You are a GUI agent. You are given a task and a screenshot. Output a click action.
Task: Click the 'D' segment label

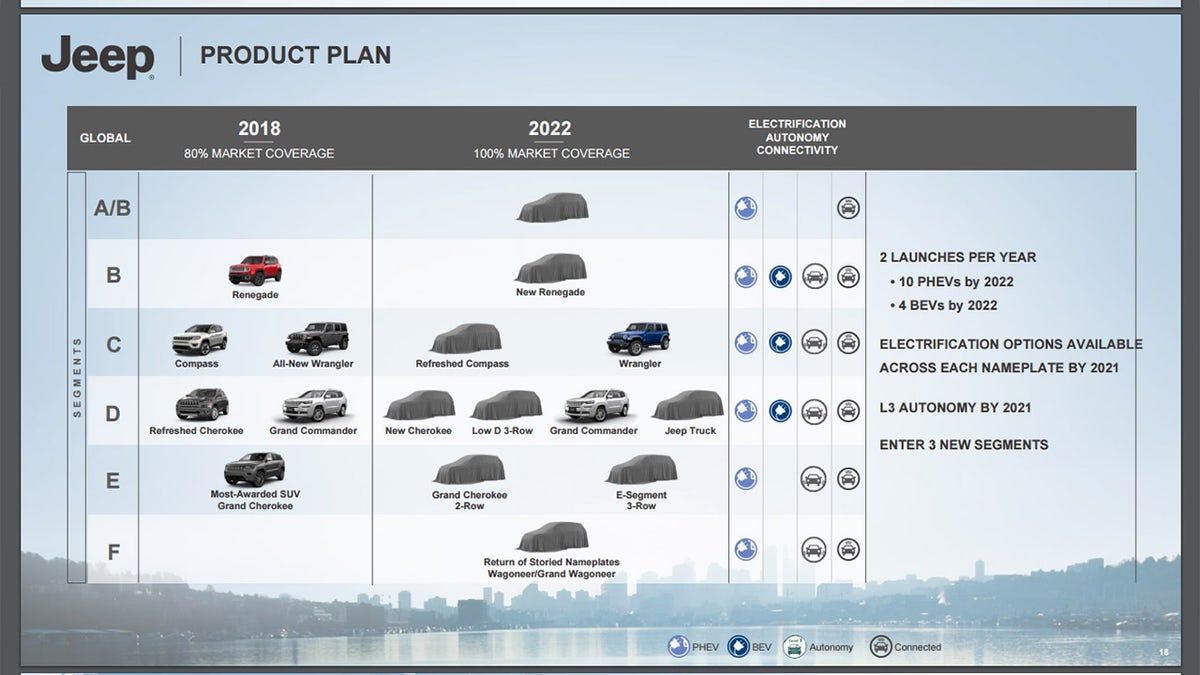[x=113, y=412]
